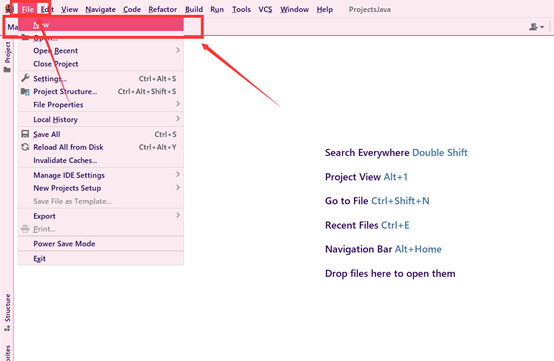Open the user account dropdown
The height and width of the screenshot is (361, 554).
pos(536,27)
